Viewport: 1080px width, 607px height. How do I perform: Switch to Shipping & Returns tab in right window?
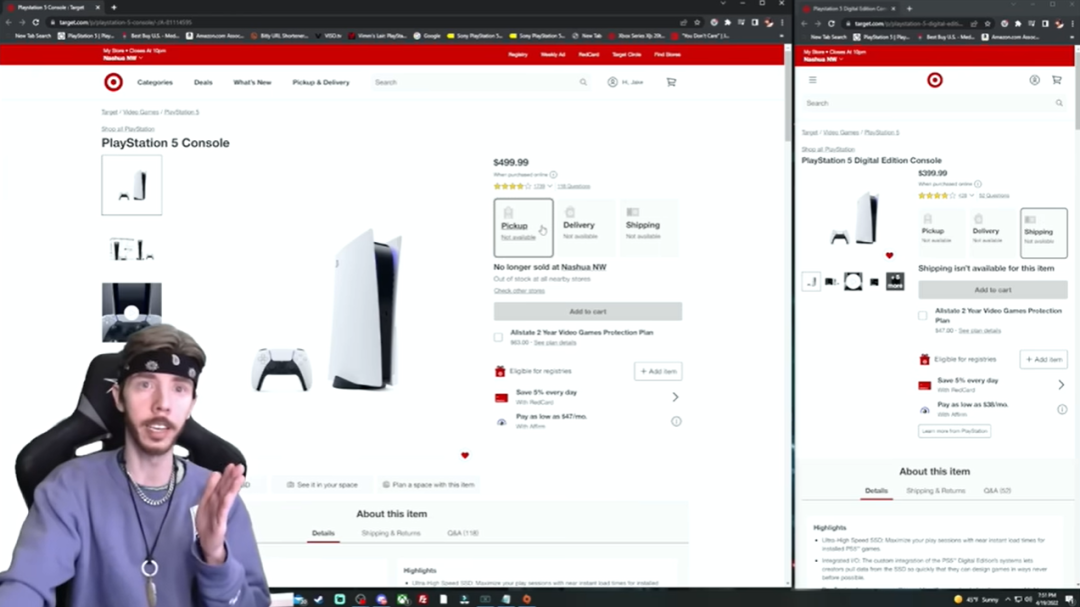click(x=935, y=491)
